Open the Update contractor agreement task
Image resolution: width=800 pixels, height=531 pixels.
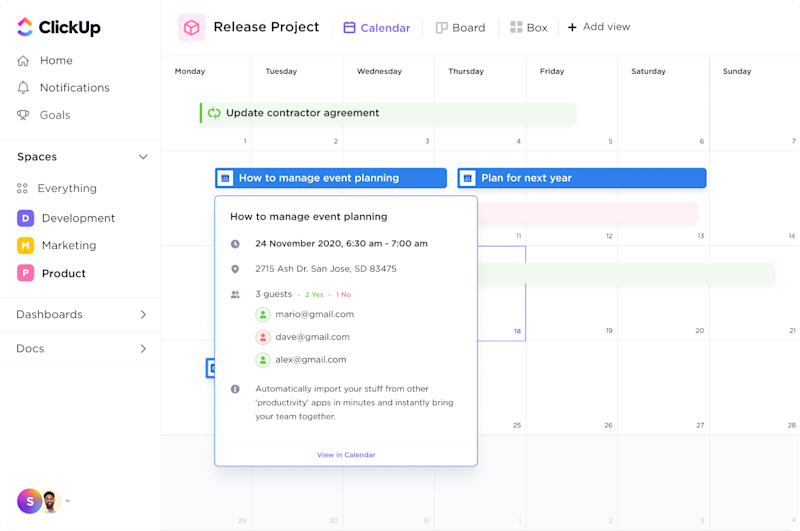tap(388, 113)
